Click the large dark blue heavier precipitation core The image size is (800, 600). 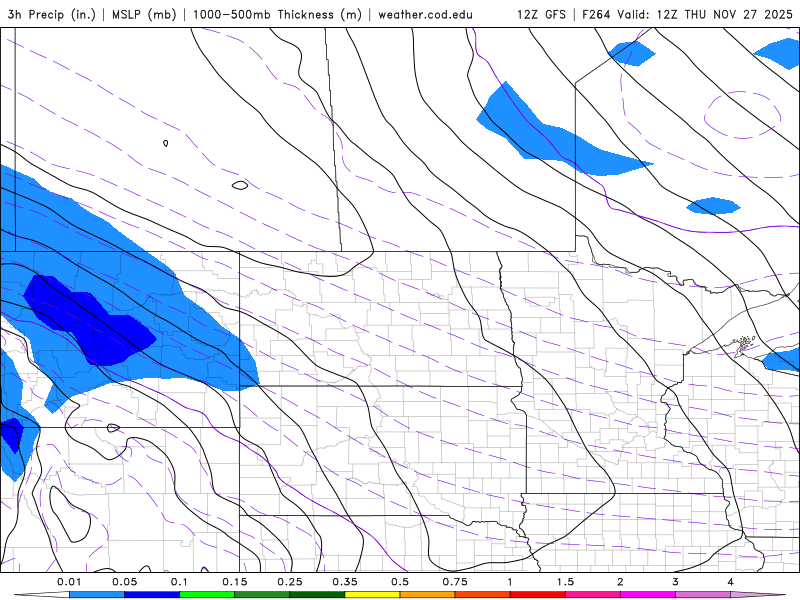tap(92, 320)
